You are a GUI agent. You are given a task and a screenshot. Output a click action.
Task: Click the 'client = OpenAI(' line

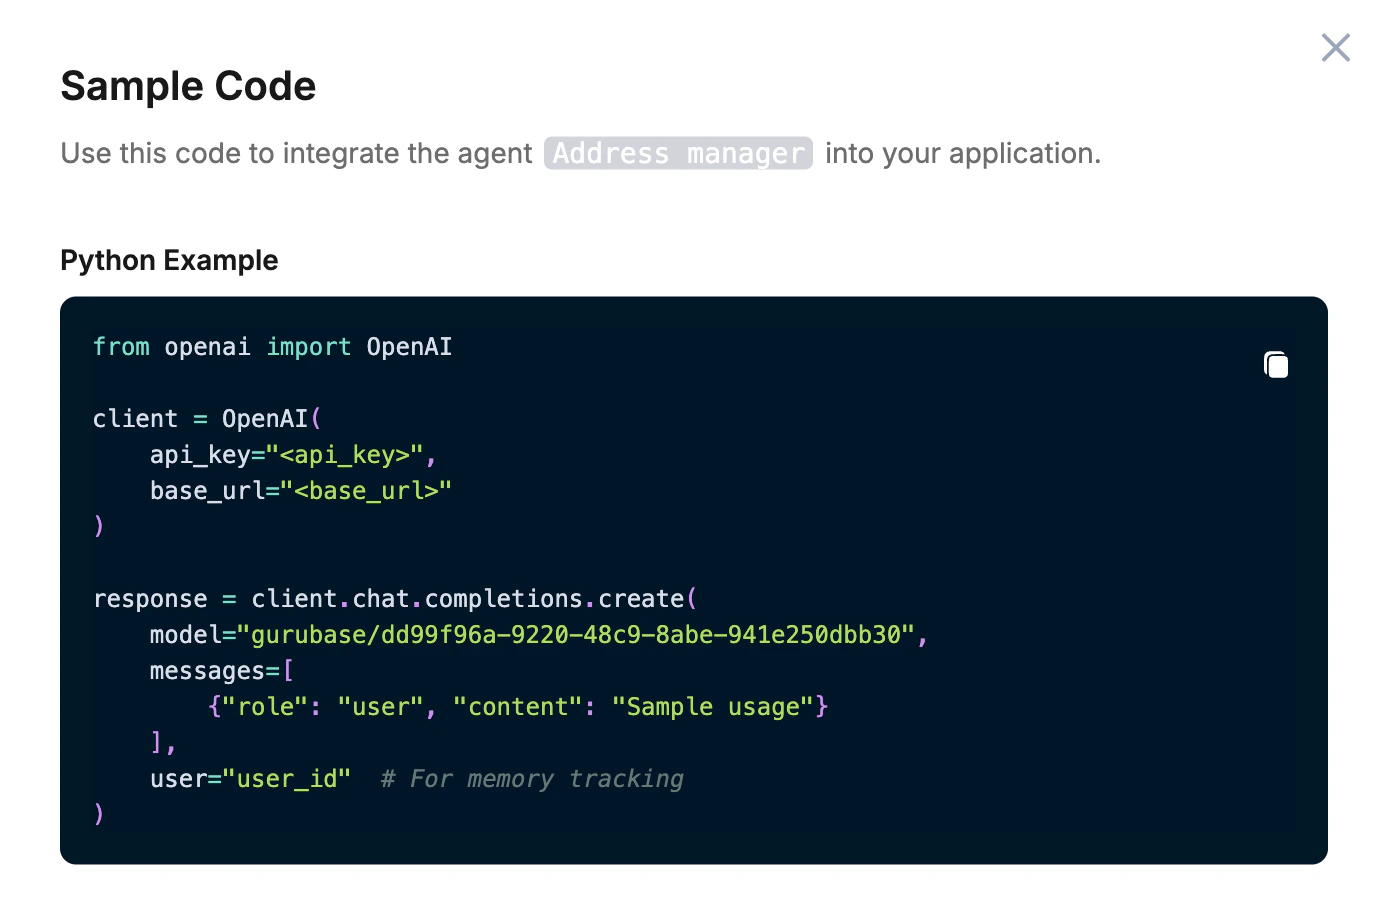pos(207,419)
